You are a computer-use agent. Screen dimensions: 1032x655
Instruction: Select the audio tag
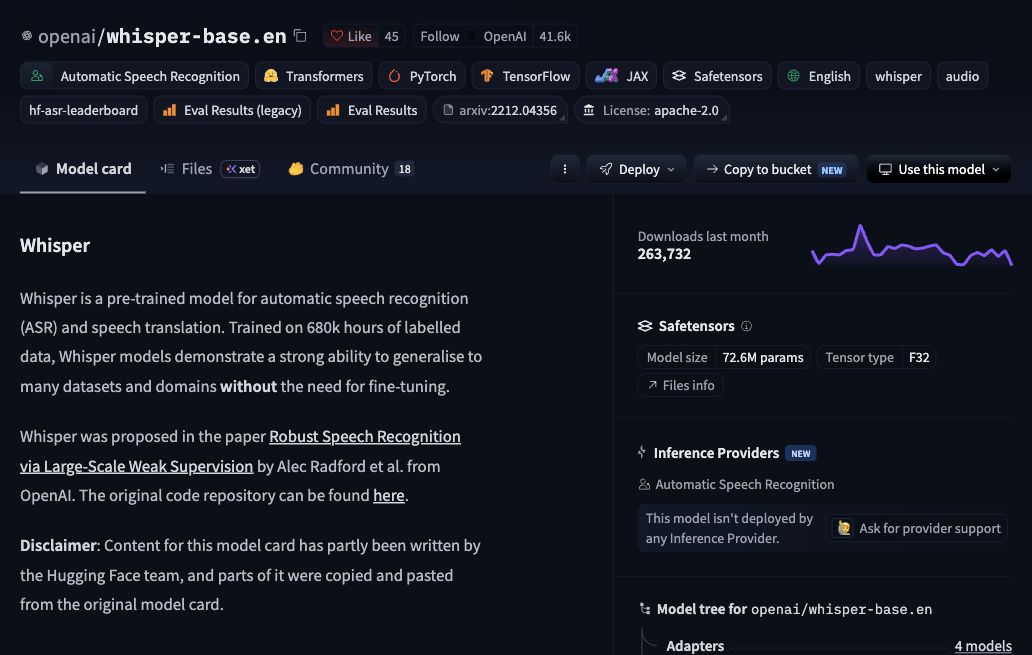coord(962,76)
